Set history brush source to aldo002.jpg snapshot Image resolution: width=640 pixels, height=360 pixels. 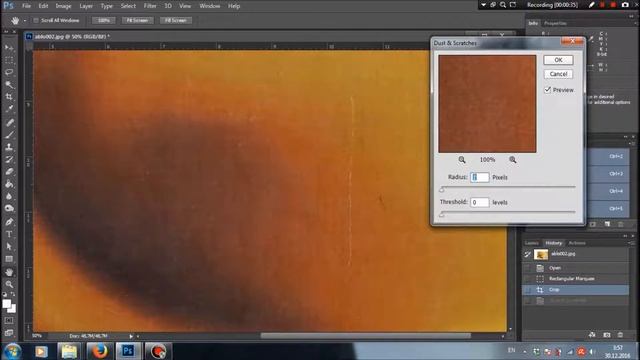tap(527, 254)
